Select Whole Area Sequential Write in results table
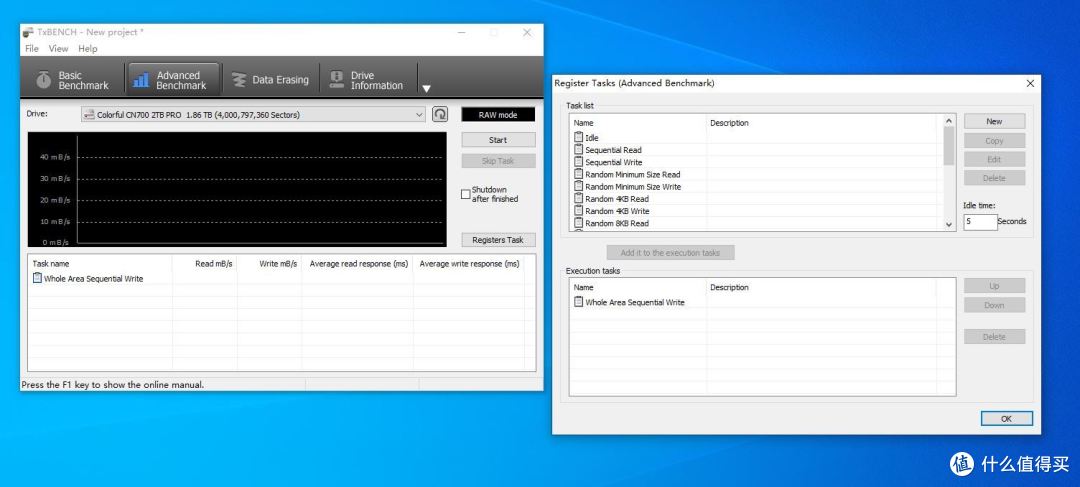Screen dimensions: 1080x487 point(88,278)
